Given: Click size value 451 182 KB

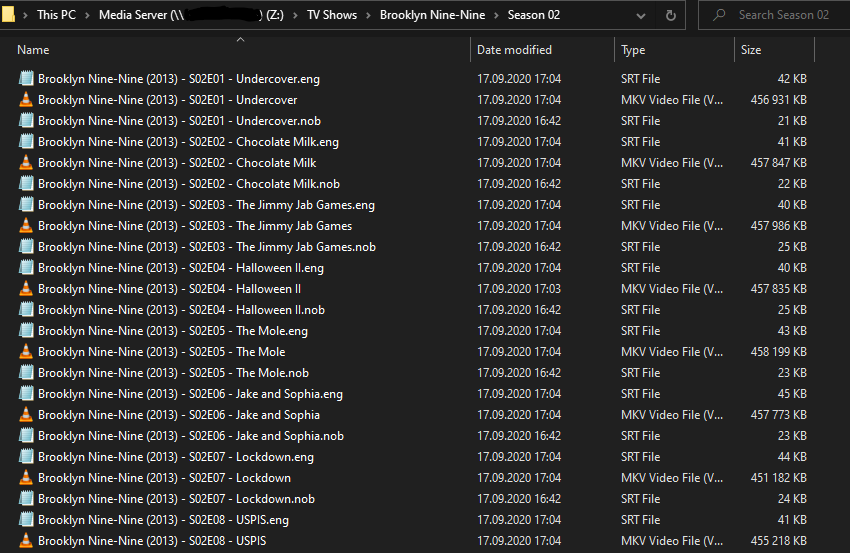Looking at the screenshot, I should [x=778, y=478].
